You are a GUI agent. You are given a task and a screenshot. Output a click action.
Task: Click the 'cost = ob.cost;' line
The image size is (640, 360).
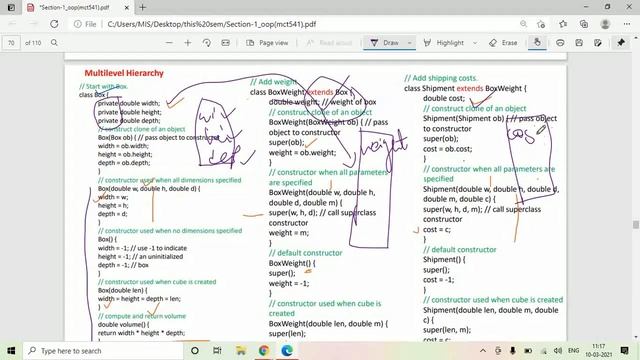click(447, 149)
